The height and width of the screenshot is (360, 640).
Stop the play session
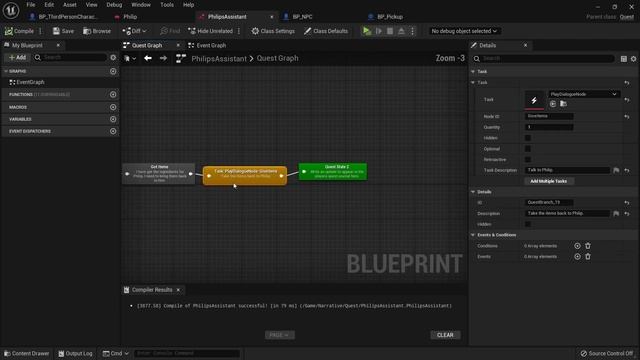coord(390,31)
